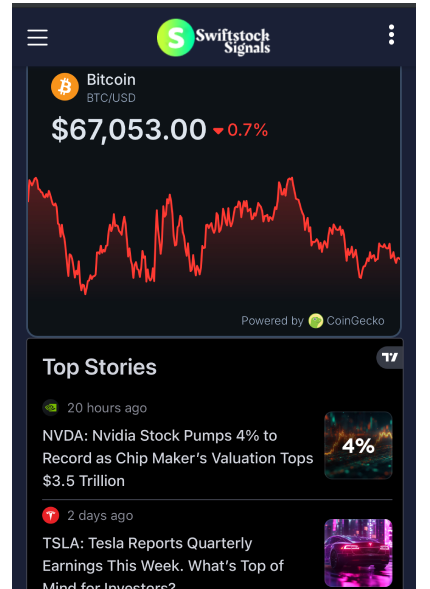430x589 pixels.
Task: Click the CoinGecko gecko icon
Action: [315, 321]
